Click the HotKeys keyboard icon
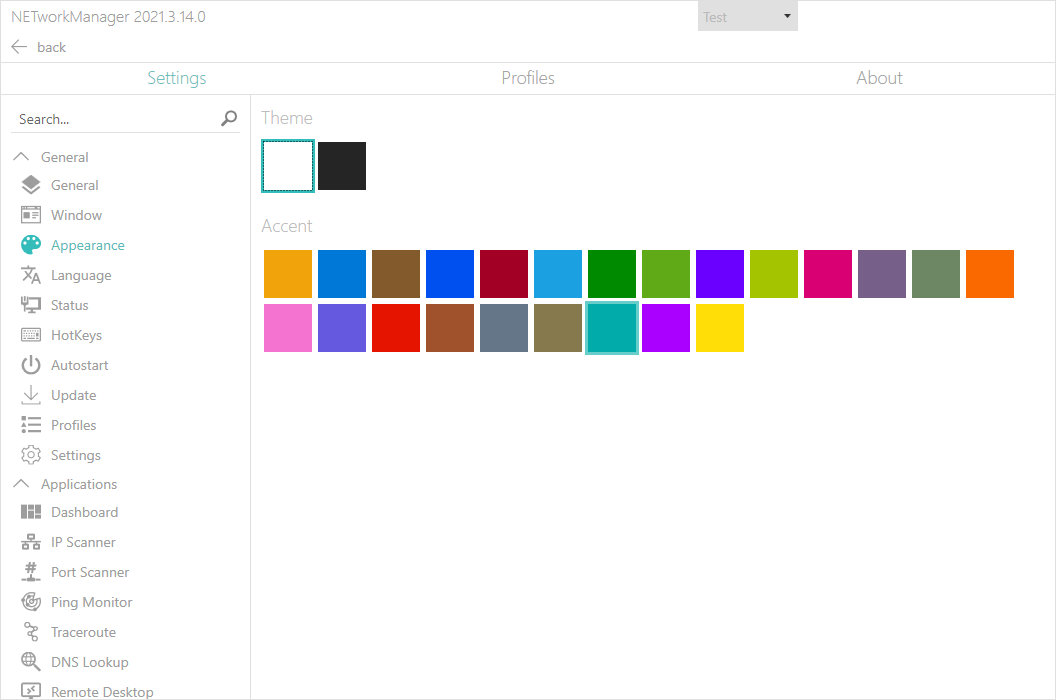 point(31,335)
